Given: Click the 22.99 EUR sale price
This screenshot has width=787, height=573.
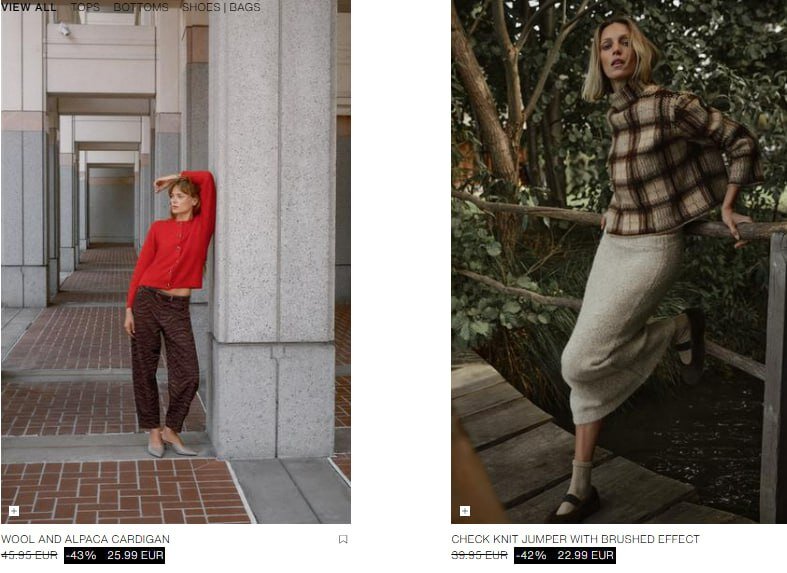Looking at the screenshot, I should coord(585,555).
